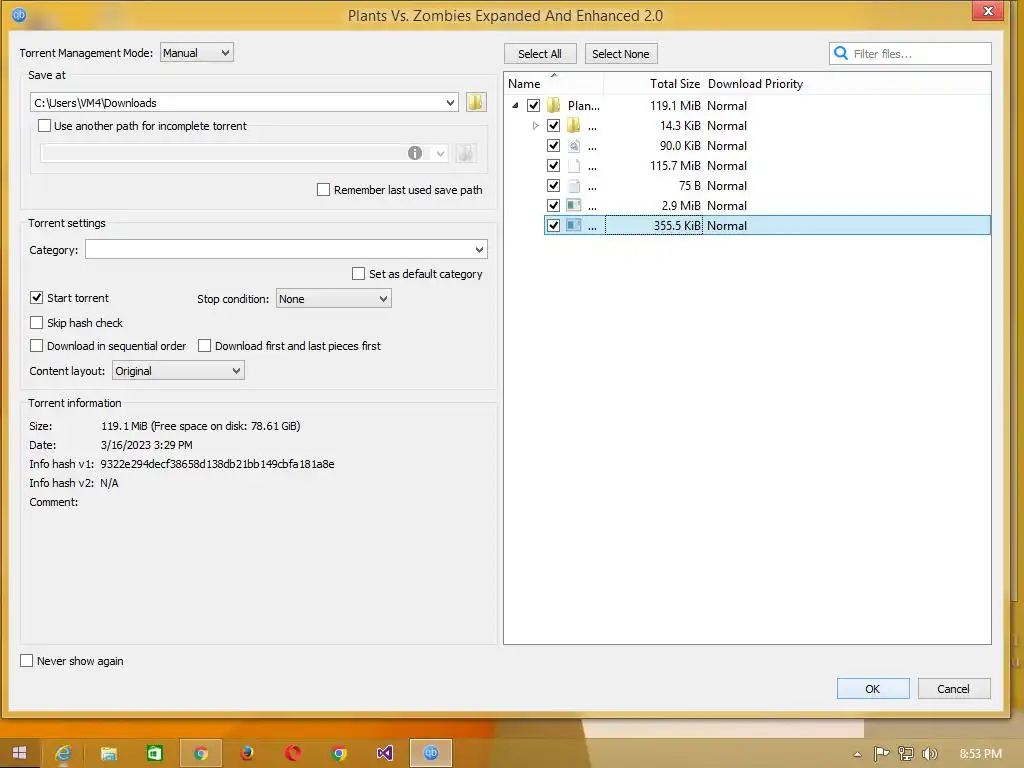The height and width of the screenshot is (768, 1024).
Task: Collapse the root Plan... folder tree
Action: coord(515,105)
